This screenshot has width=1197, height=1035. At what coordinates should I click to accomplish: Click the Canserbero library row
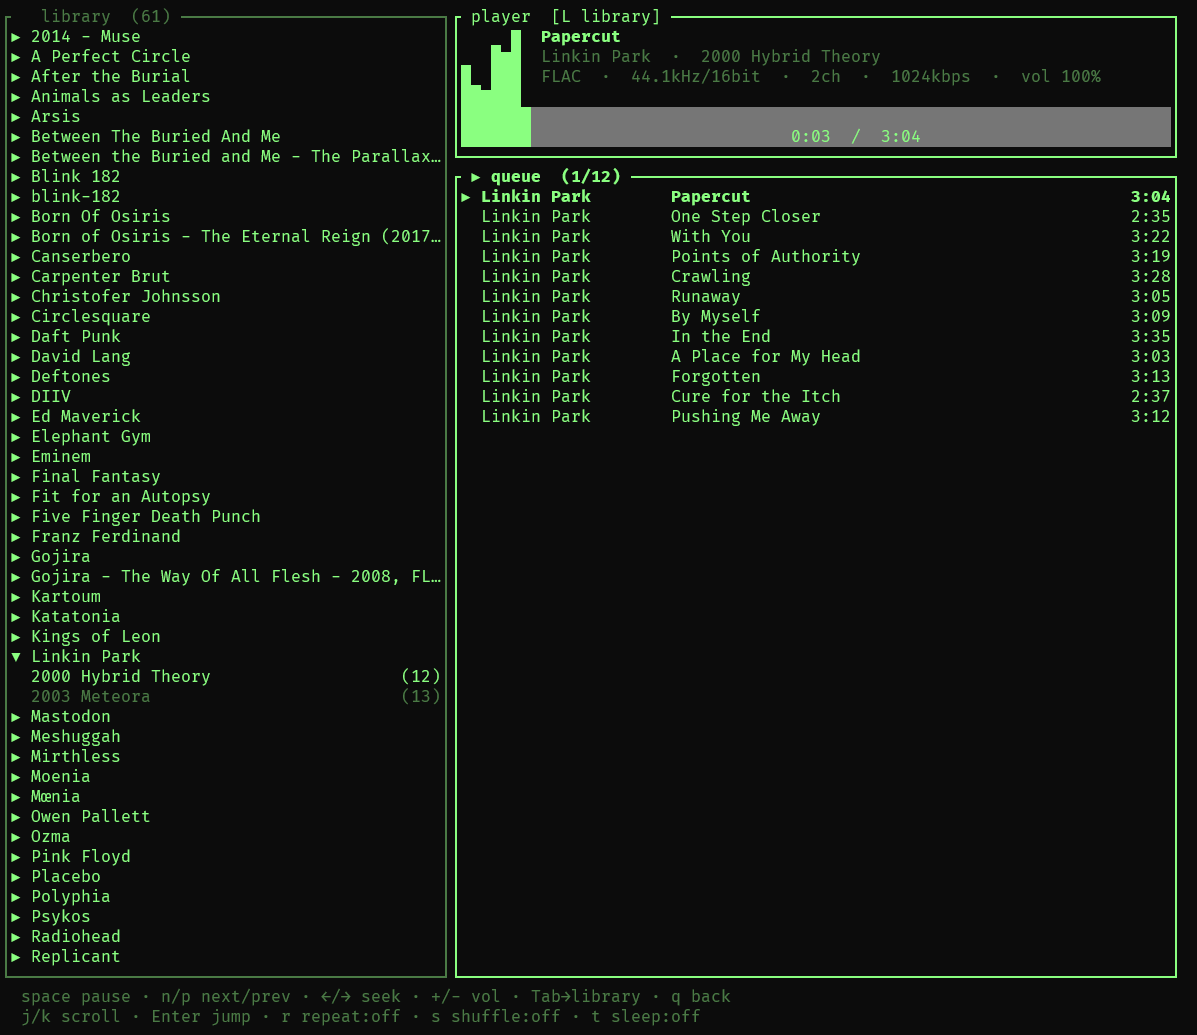226,256
